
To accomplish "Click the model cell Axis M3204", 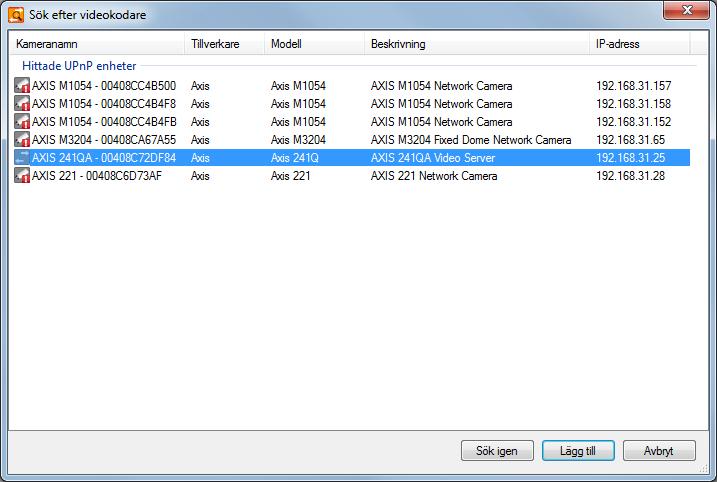I will [x=298, y=139].
